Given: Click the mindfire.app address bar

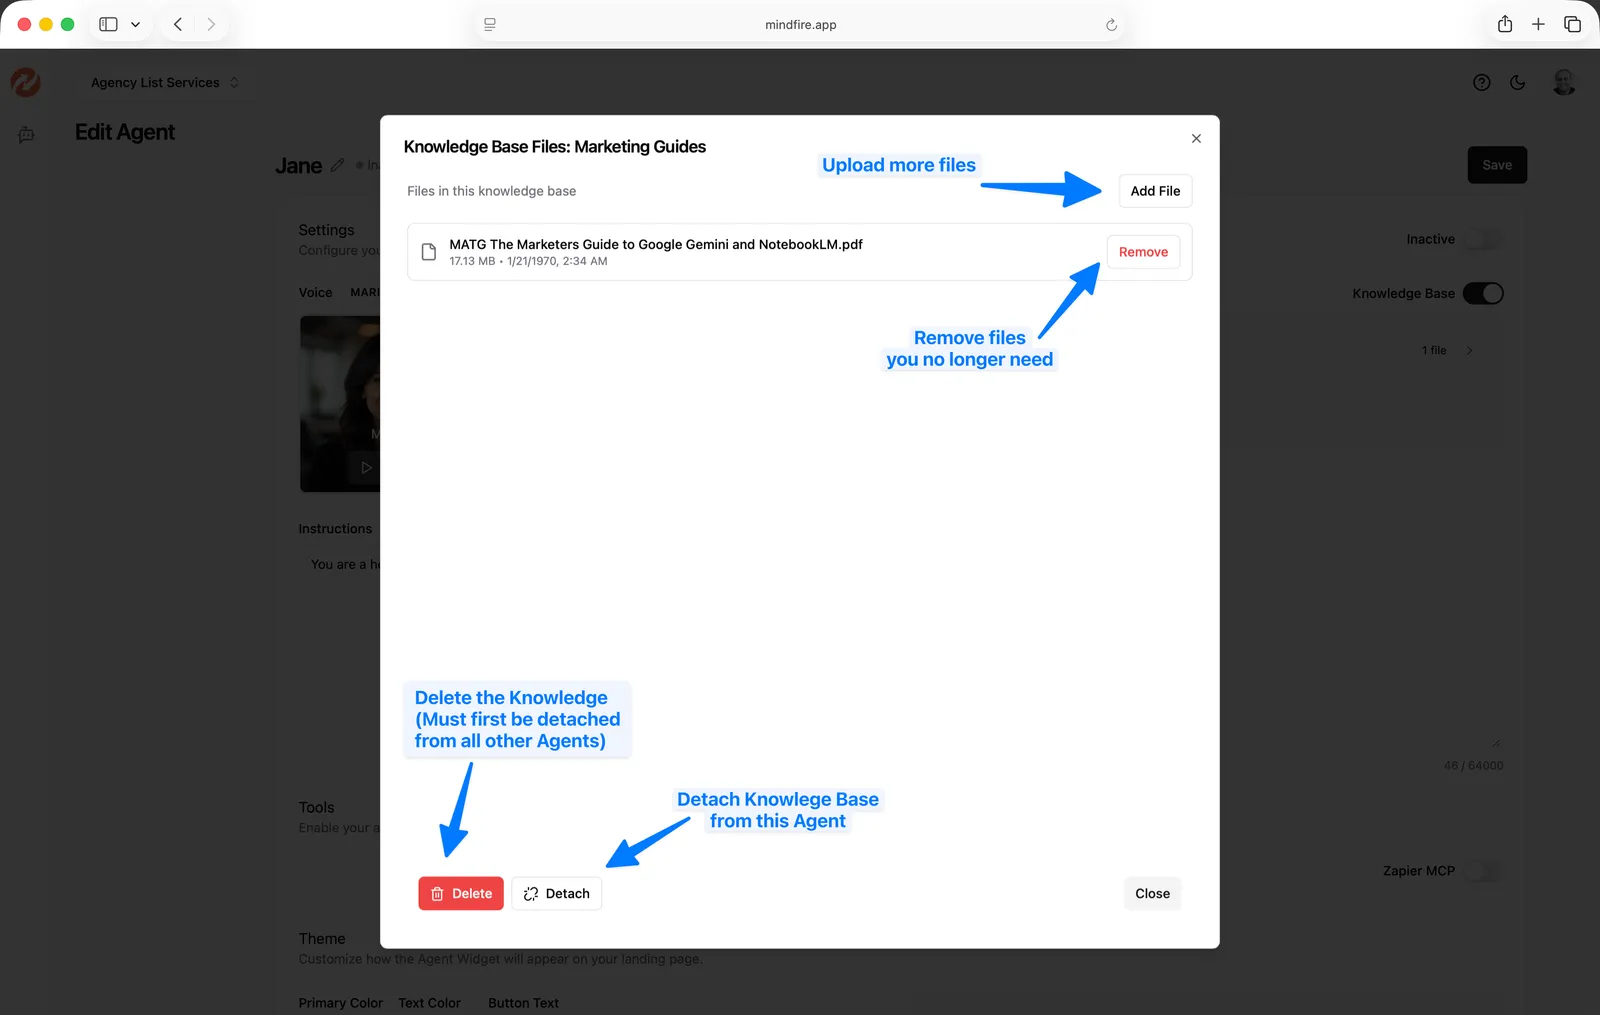Looking at the screenshot, I should (x=800, y=25).
